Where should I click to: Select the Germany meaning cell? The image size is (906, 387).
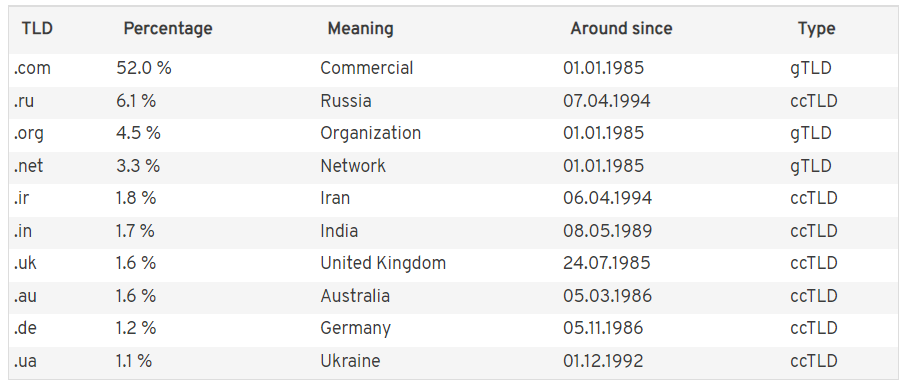(355, 329)
